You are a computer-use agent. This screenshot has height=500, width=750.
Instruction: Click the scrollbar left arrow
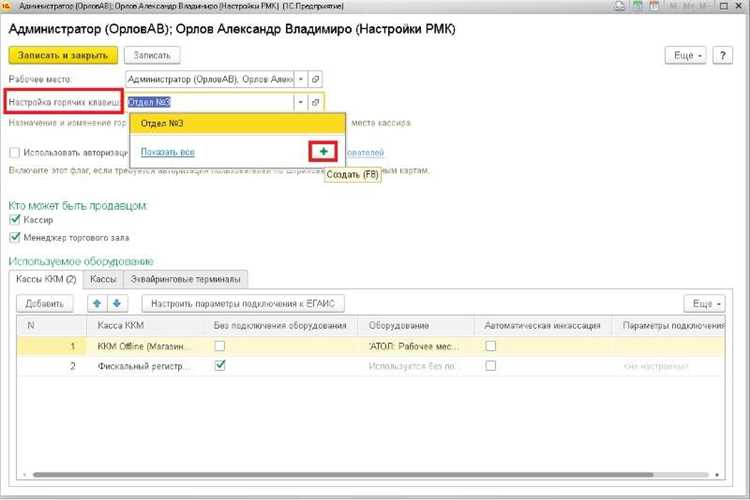[24, 475]
